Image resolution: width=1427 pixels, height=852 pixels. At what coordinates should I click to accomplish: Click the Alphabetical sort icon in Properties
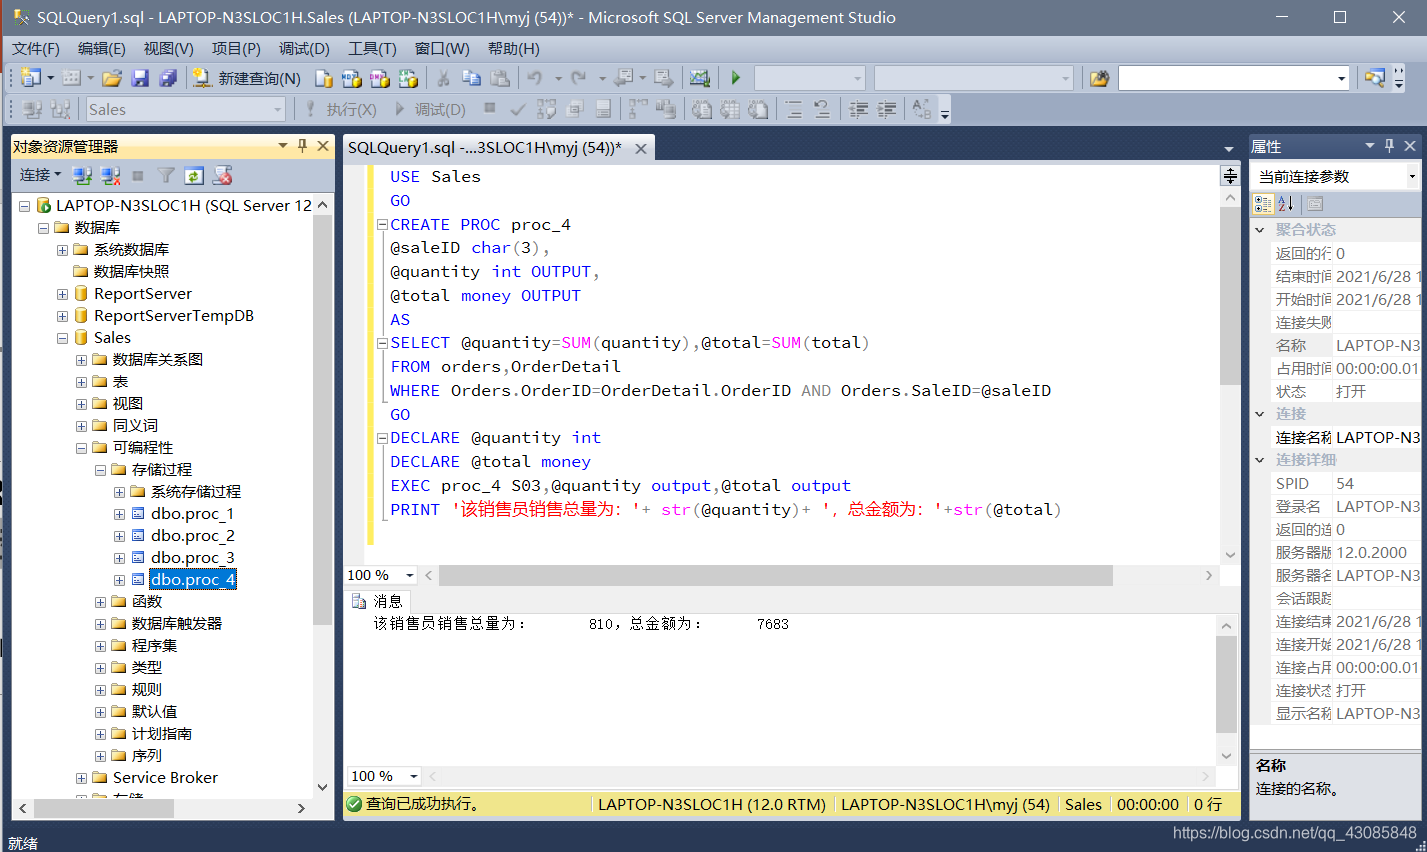1286,204
